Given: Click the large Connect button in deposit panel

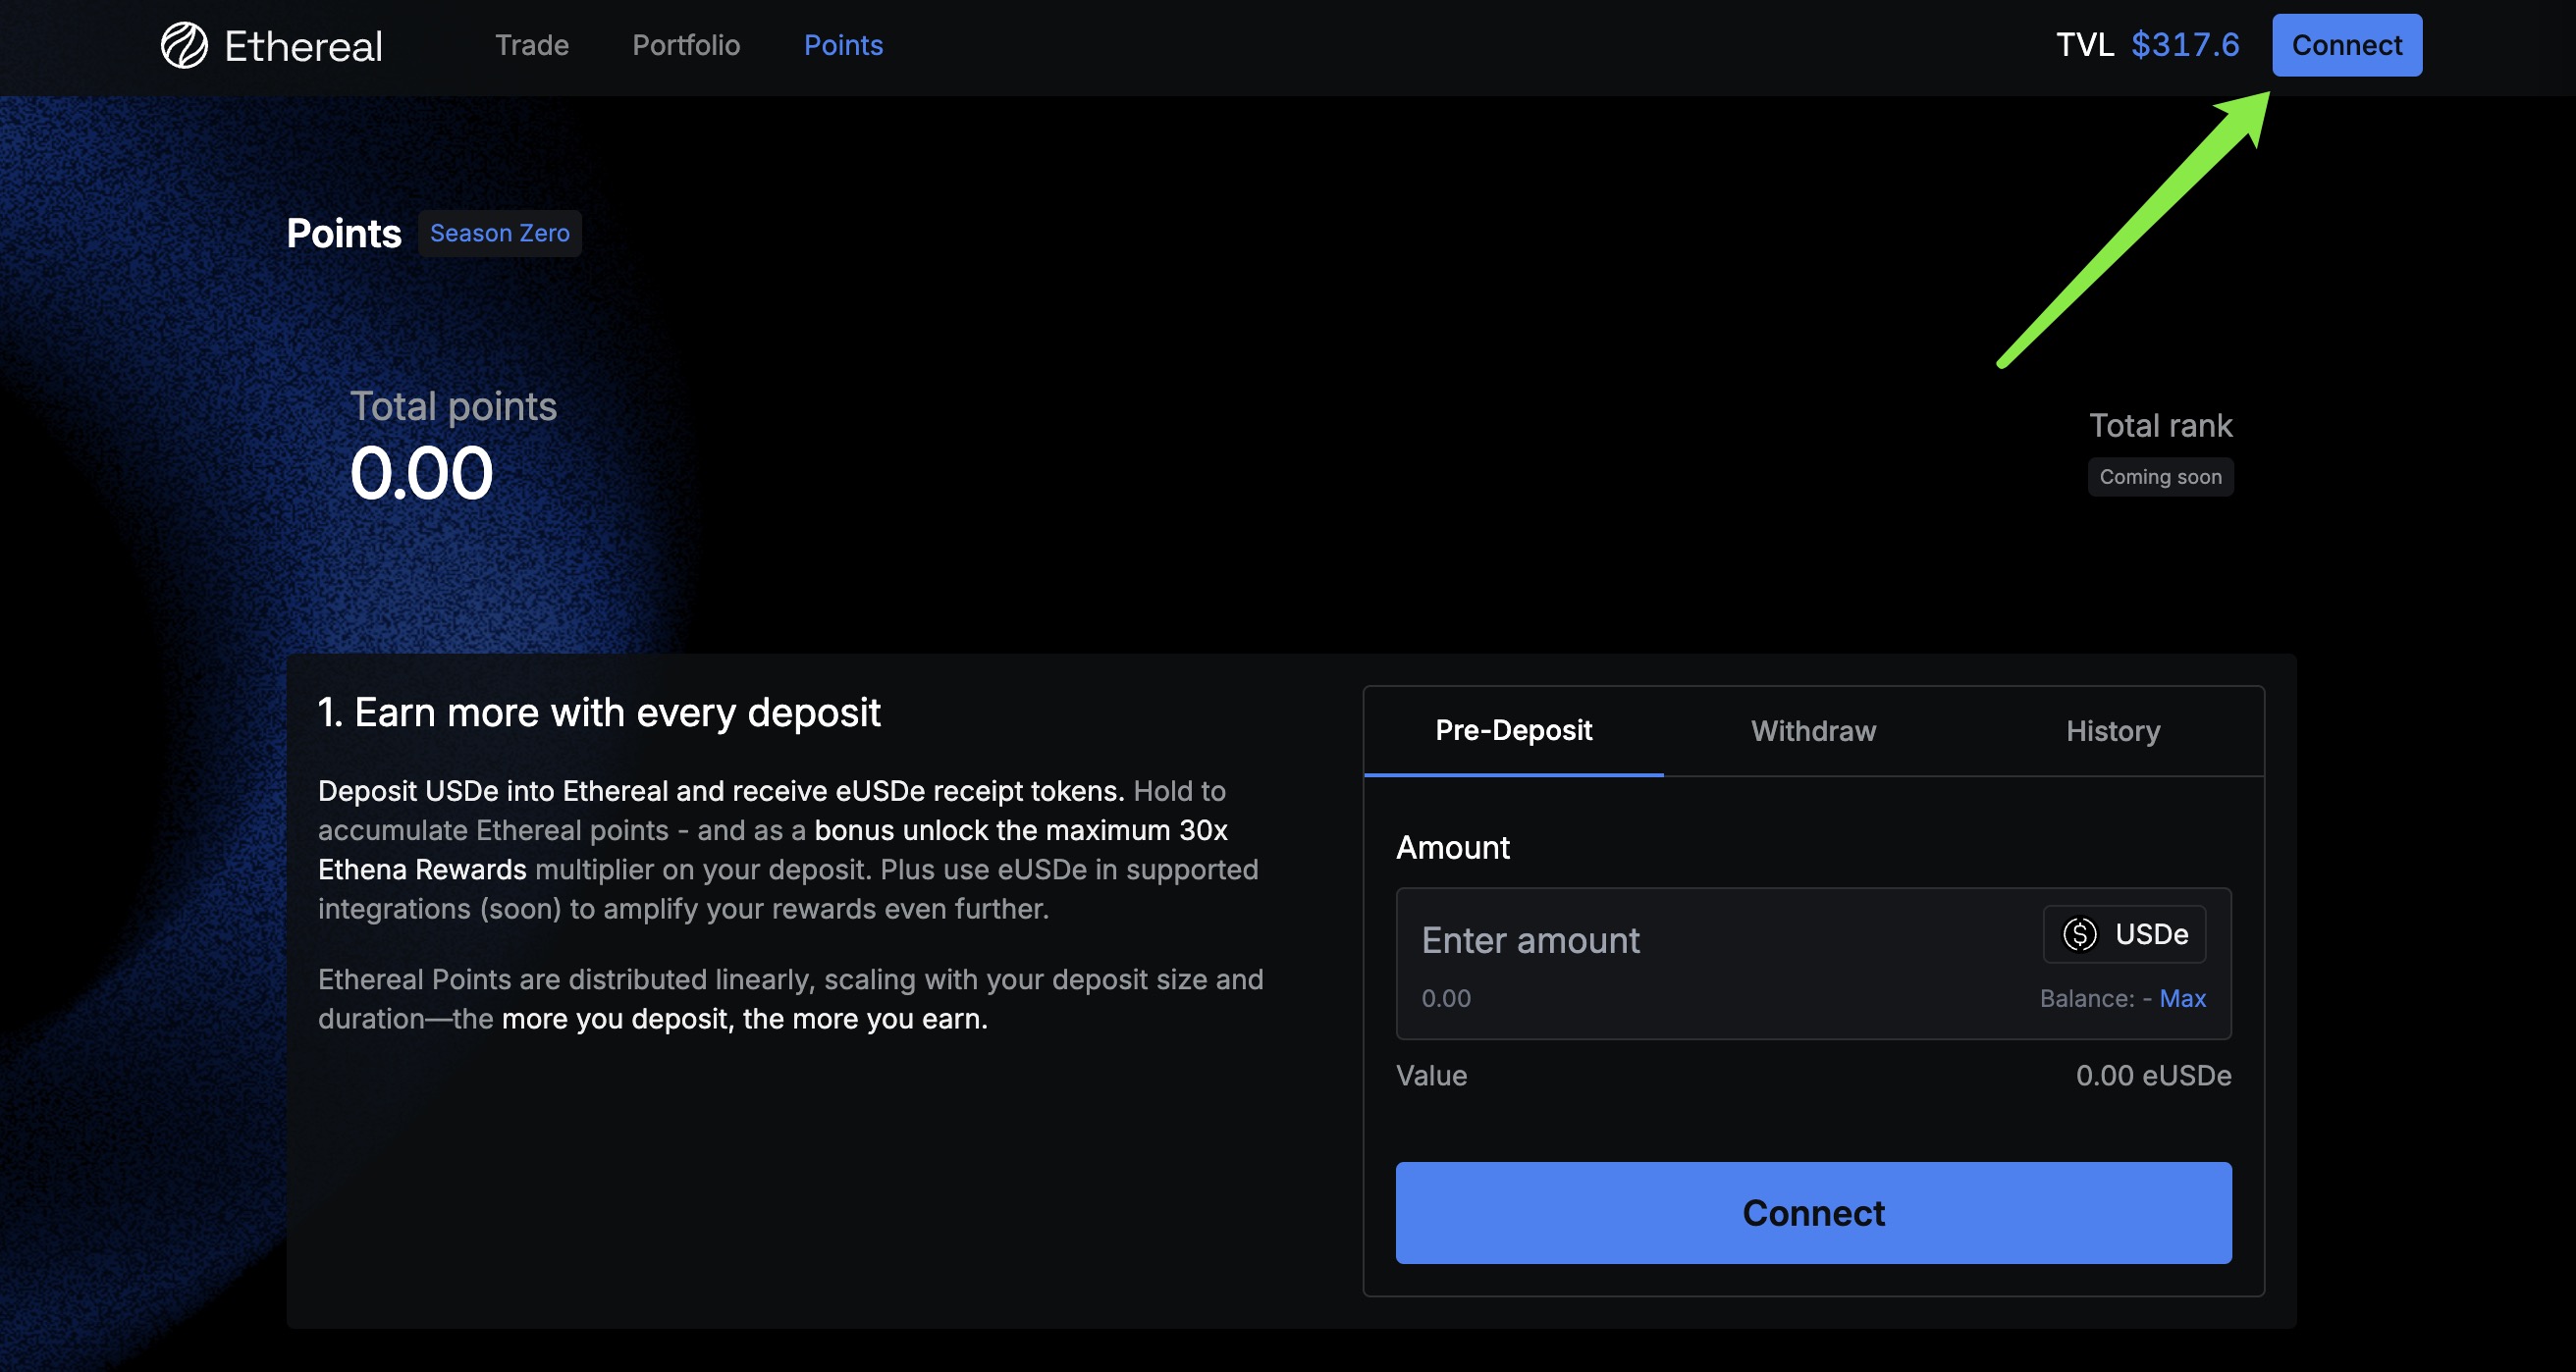Looking at the screenshot, I should 1813,1213.
